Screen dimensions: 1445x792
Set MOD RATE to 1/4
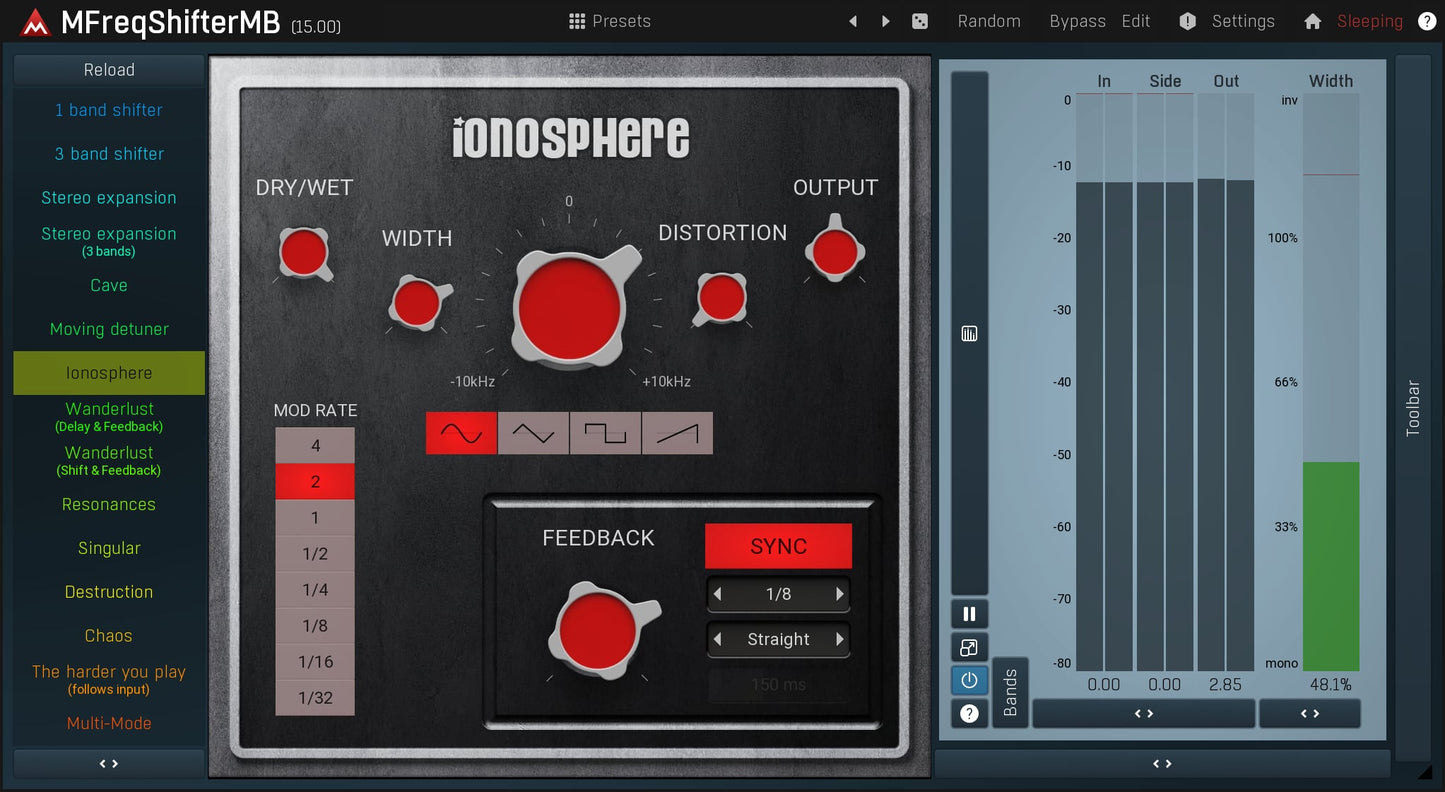[x=315, y=589]
